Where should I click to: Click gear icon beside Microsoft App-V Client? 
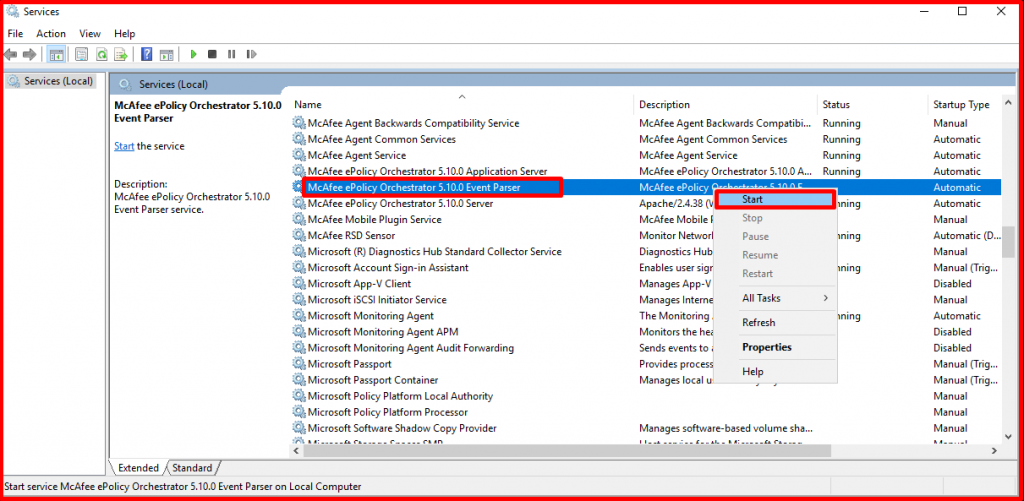pyautogui.click(x=298, y=283)
